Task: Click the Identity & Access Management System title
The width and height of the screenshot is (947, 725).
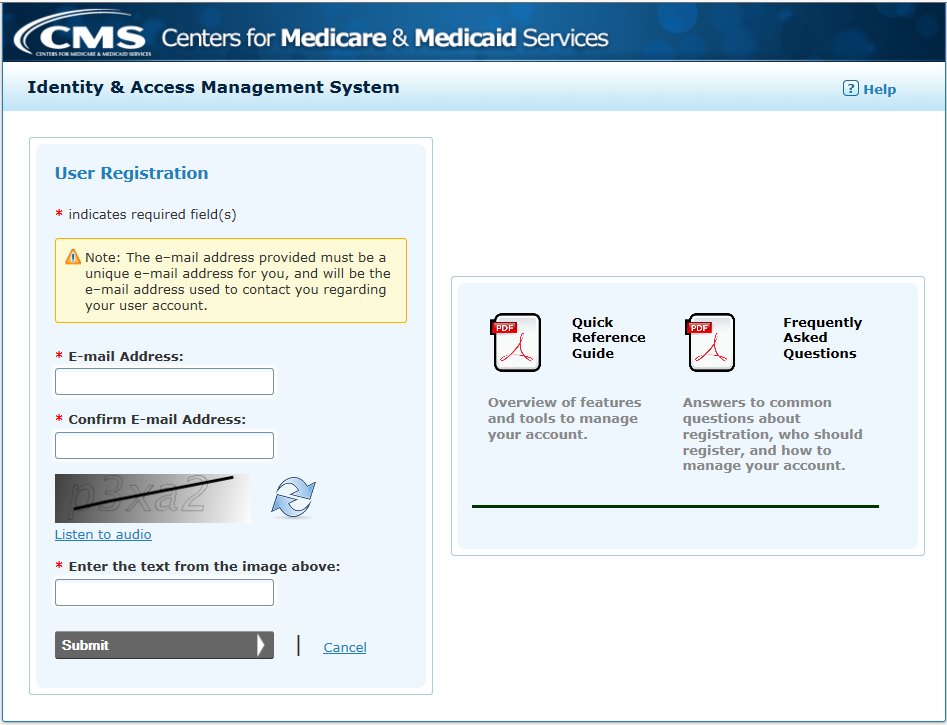Action: coord(213,88)
